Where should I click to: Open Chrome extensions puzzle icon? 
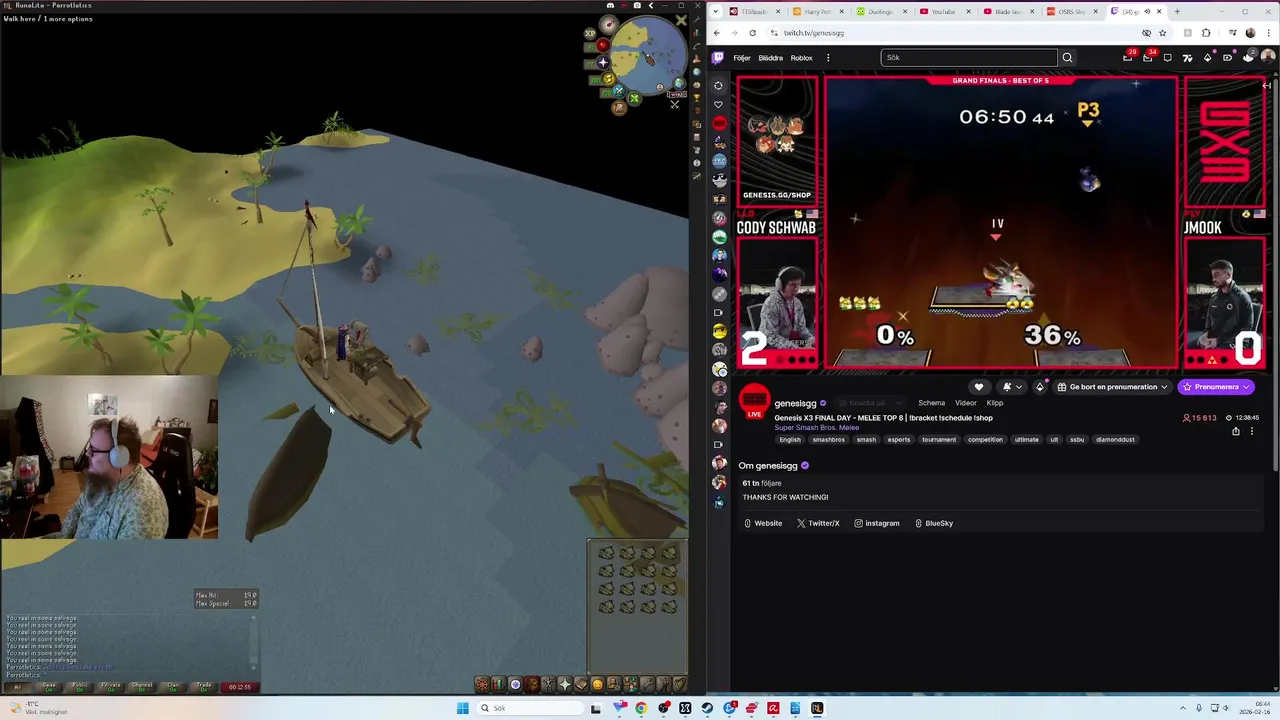pyautogui.click(x=1206, y=33)
